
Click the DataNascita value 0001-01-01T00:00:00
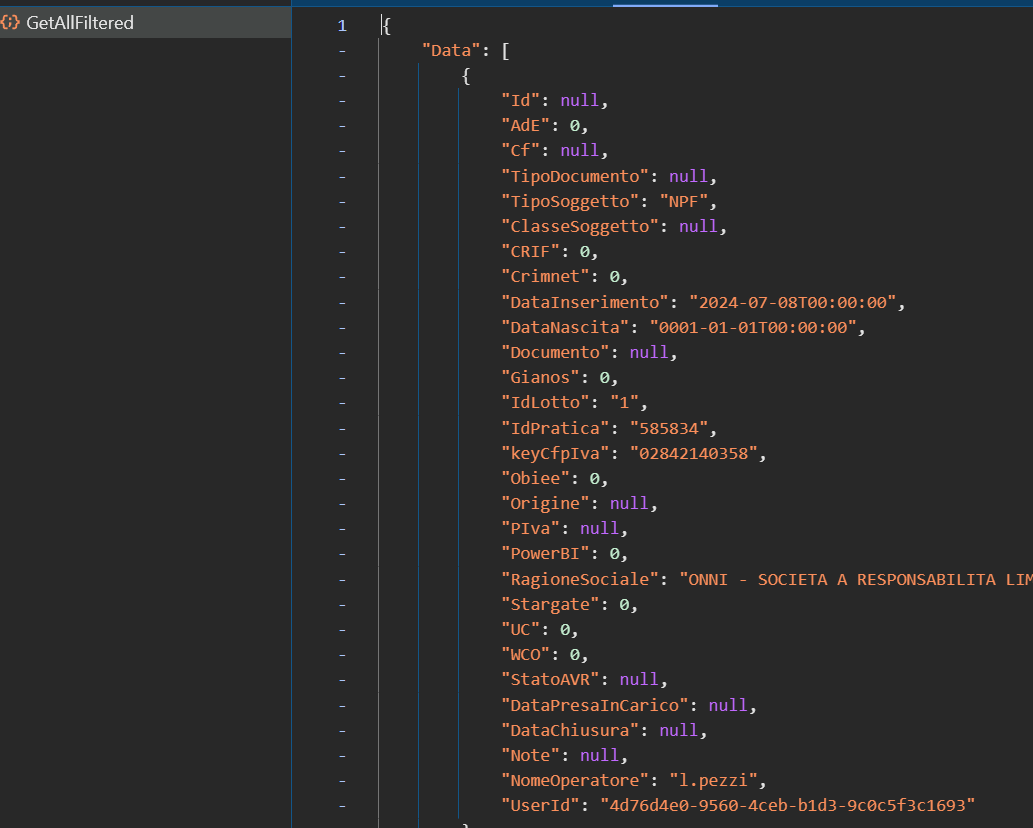(x=752, y=327)
